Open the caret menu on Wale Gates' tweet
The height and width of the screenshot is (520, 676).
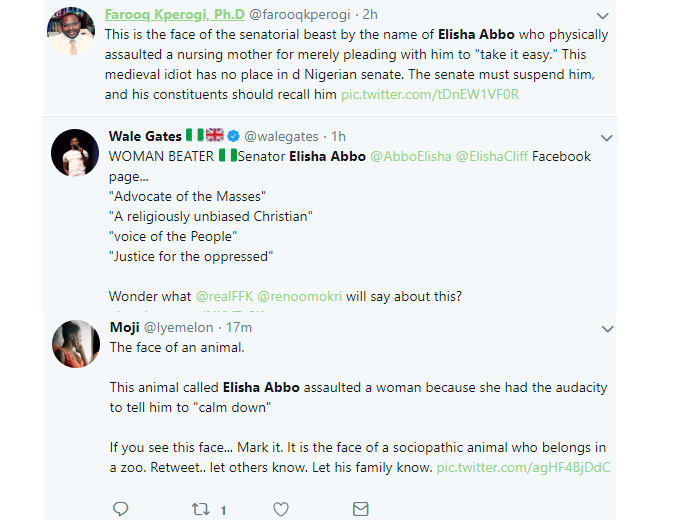(606, 136)
